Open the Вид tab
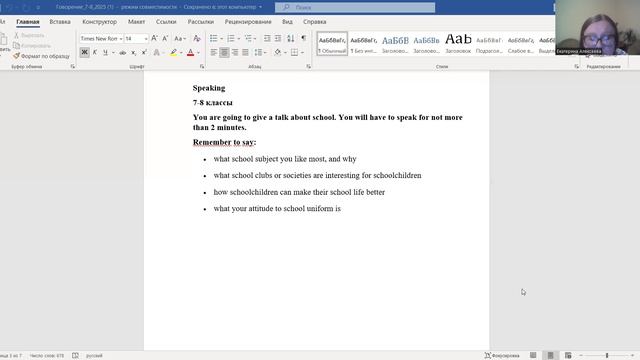640x360 pixels. [x=287, y=22]
